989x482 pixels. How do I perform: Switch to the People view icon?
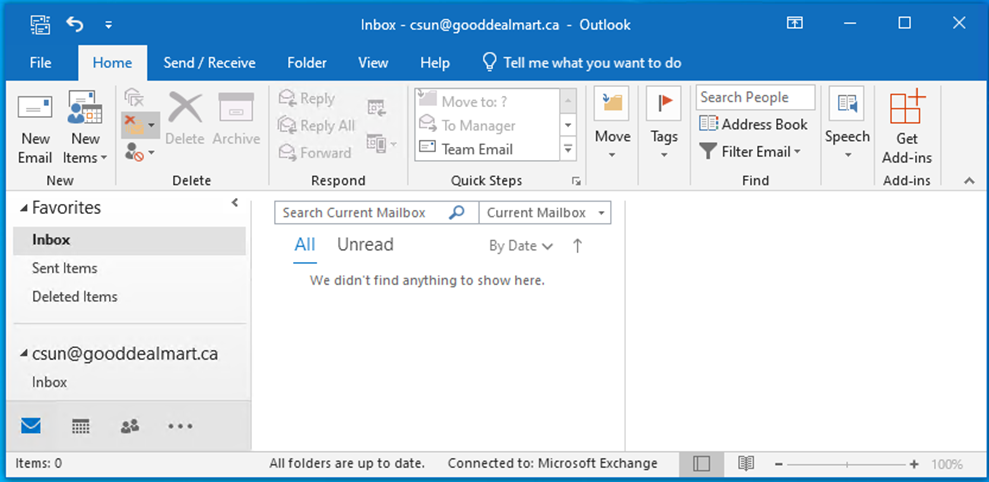[129, 426]
